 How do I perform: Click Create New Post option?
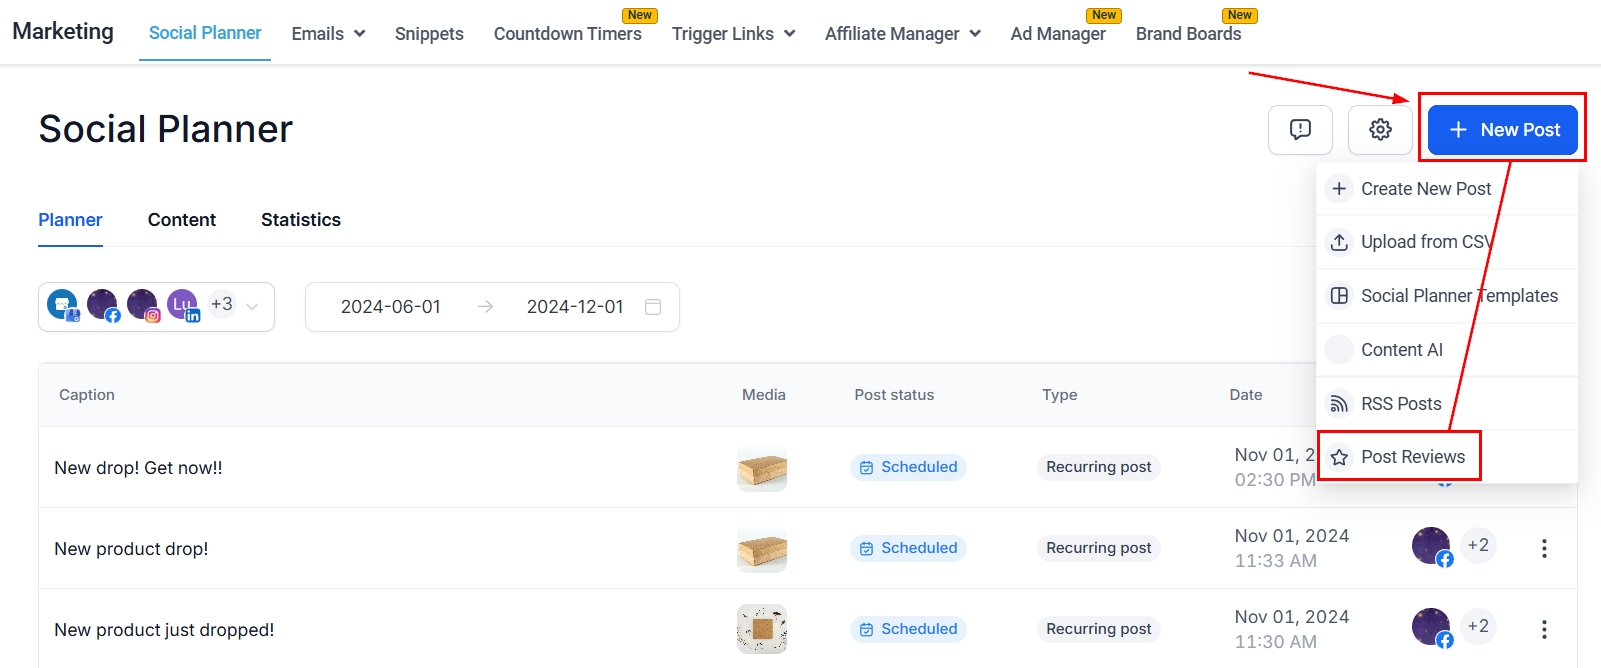[1425, 189]
